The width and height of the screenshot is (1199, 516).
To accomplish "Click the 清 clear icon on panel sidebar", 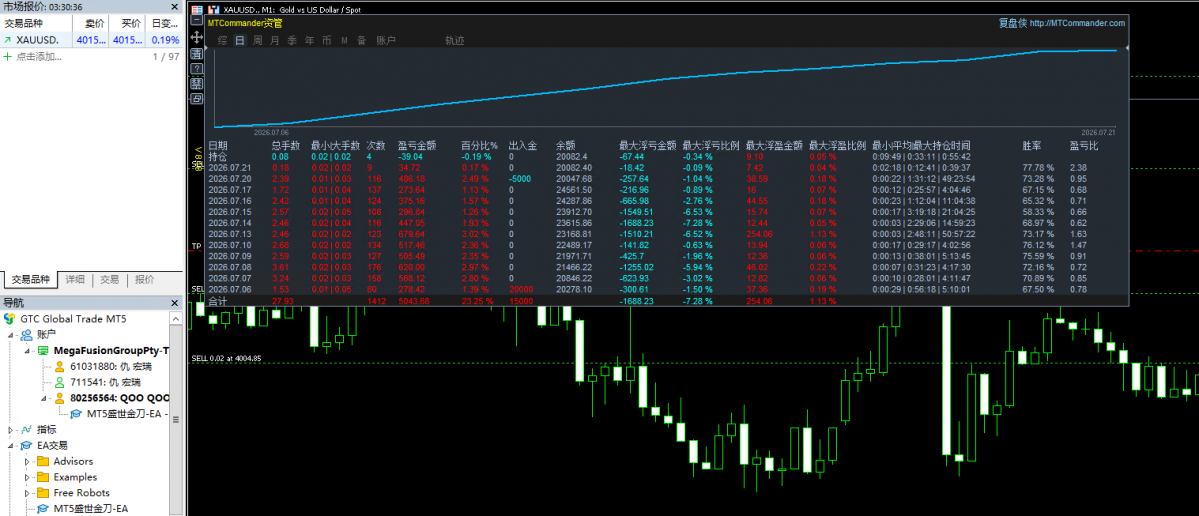I will click(x=197, y=54).
